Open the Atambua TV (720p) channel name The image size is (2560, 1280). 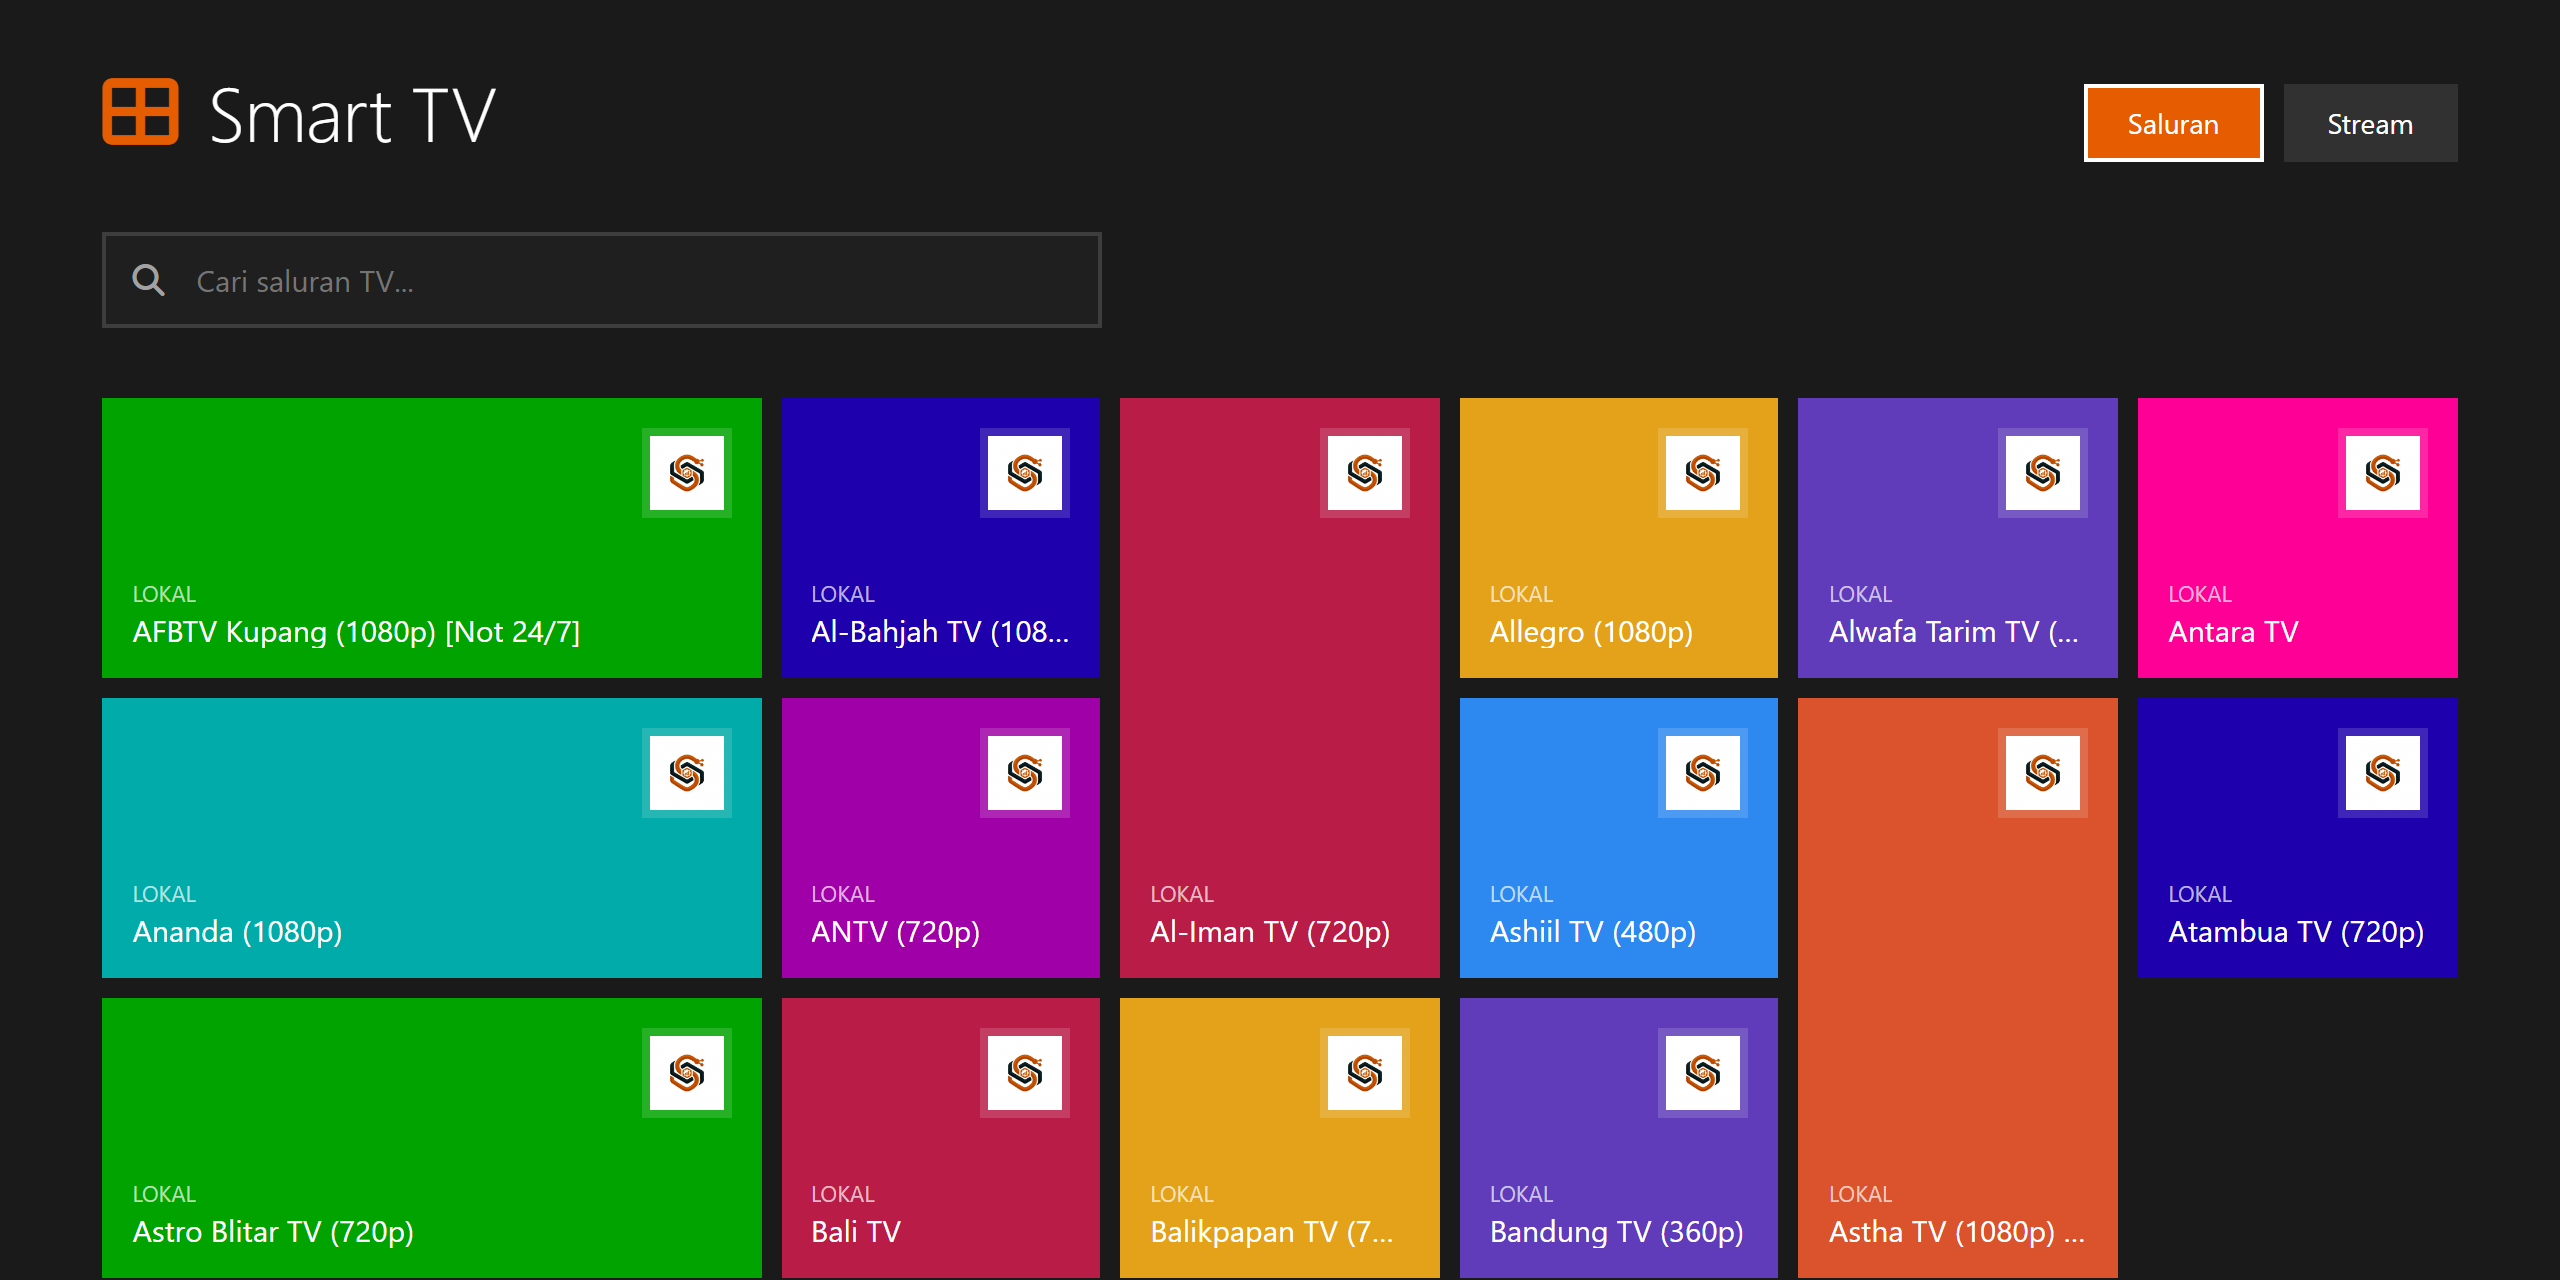tap(2296, 932)
